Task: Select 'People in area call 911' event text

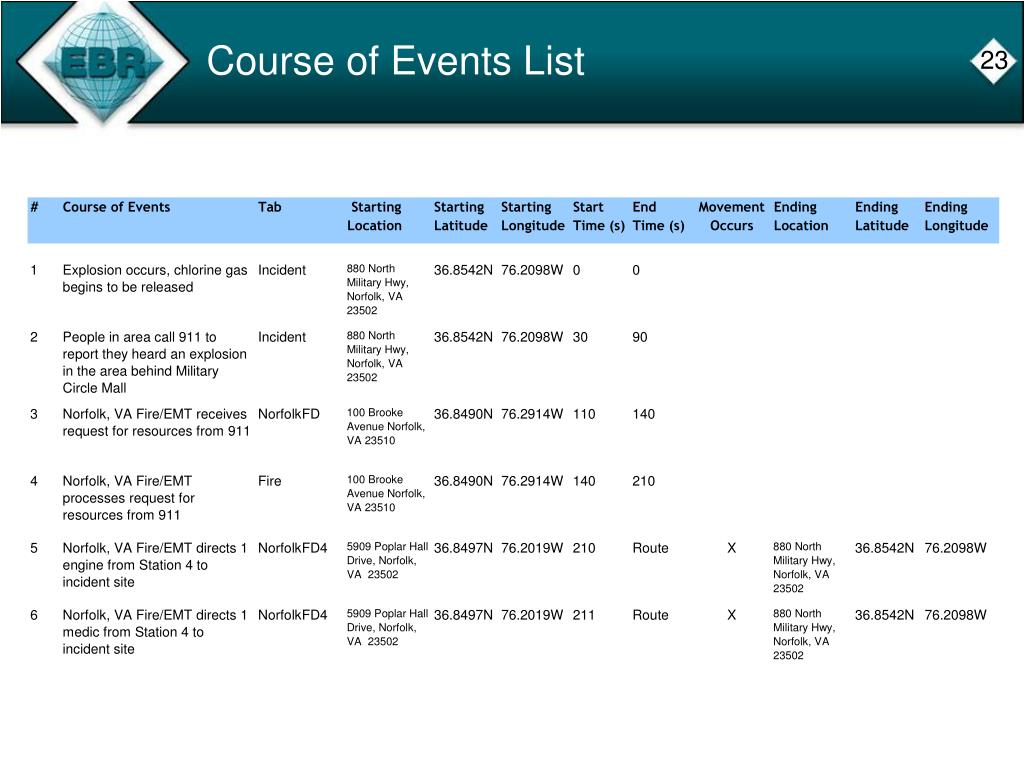Action: (154, 362)
